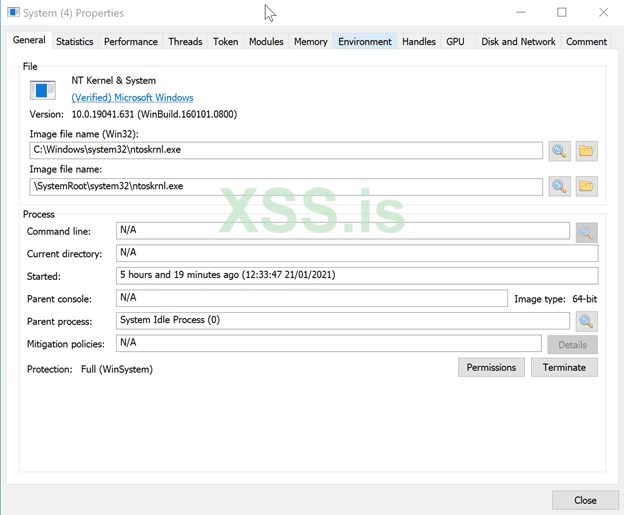The width and height of the screenshot is (624, 515).
Task: Click the Started time field
Action: (357, 276)
